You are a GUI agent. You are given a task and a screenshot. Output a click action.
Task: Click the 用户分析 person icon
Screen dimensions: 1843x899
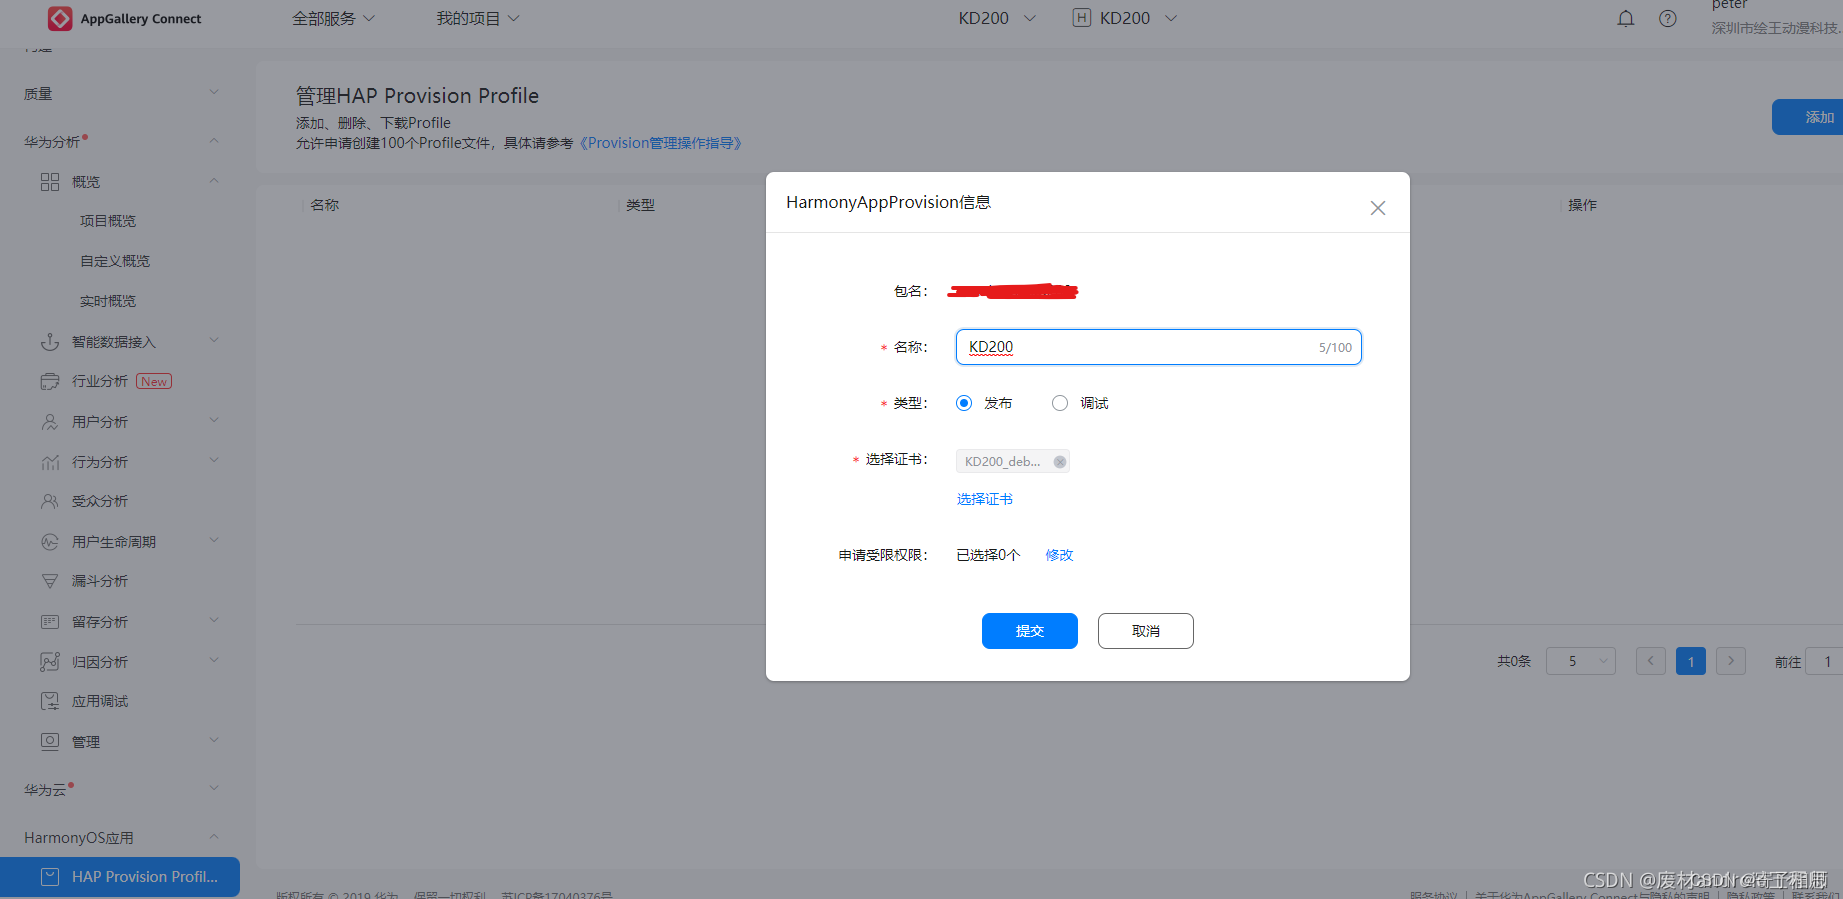(50, 422)
